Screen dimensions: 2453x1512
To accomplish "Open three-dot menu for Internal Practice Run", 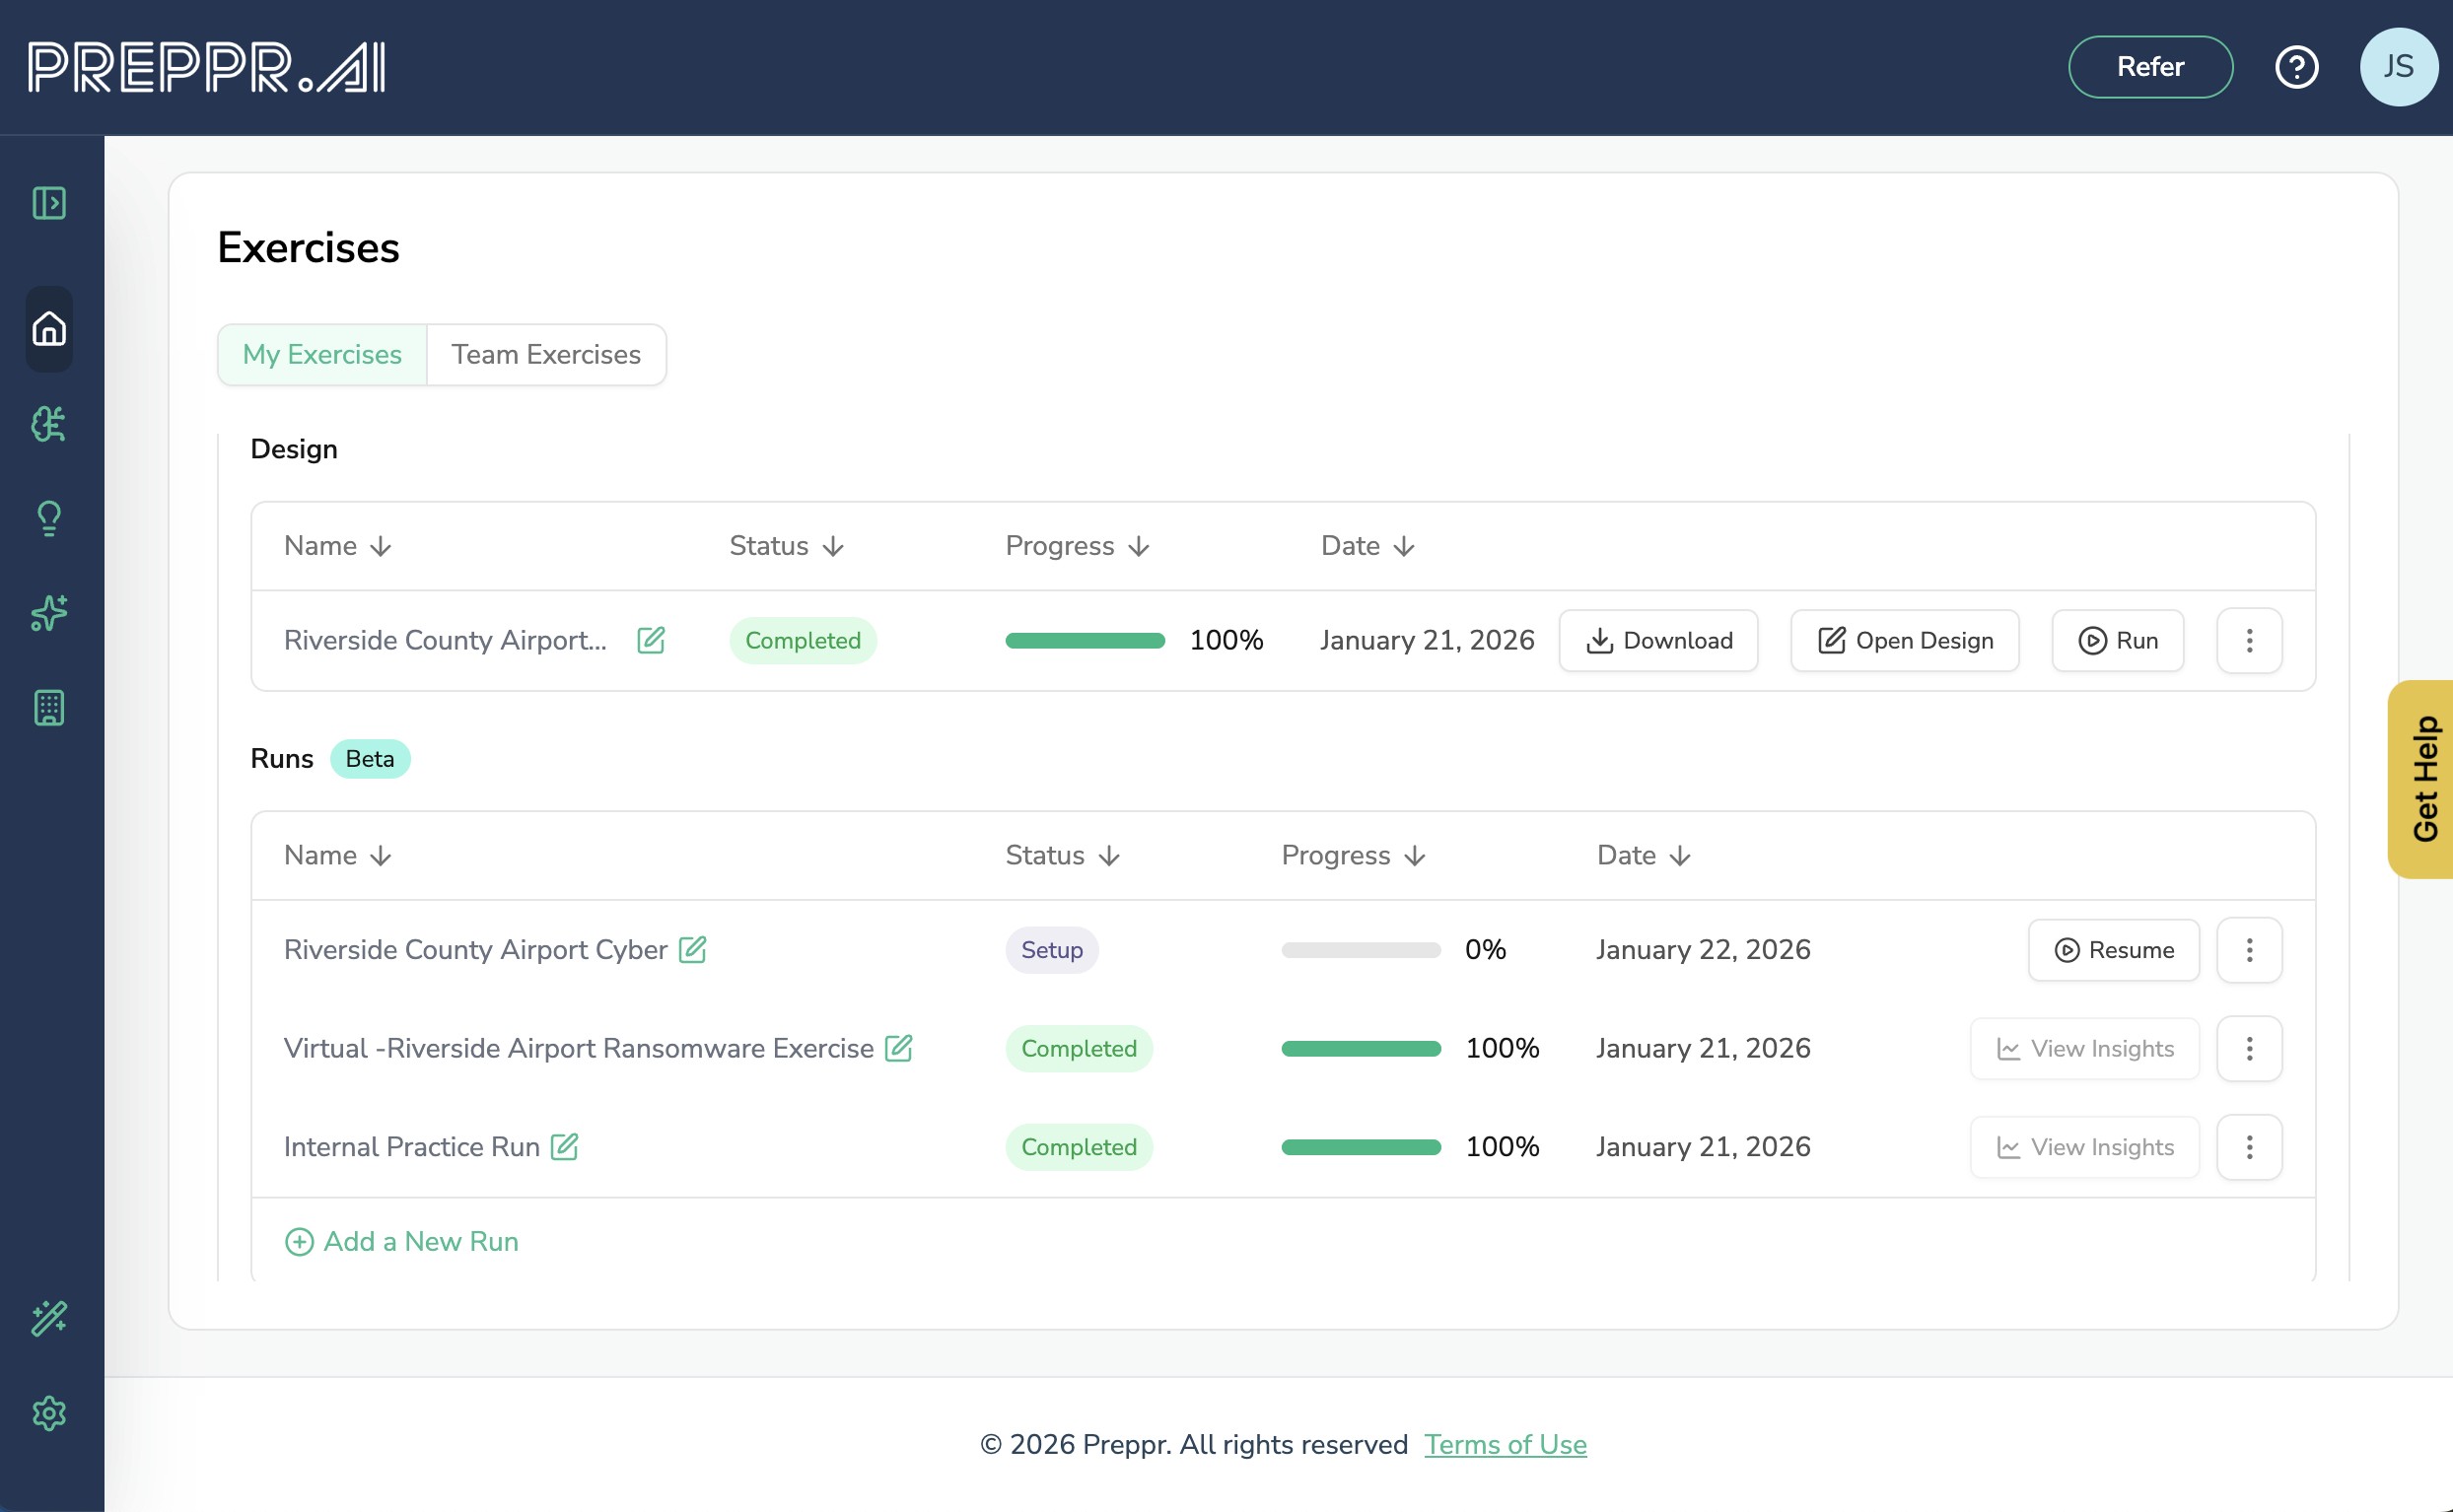I will [x=2249, y=1147].
